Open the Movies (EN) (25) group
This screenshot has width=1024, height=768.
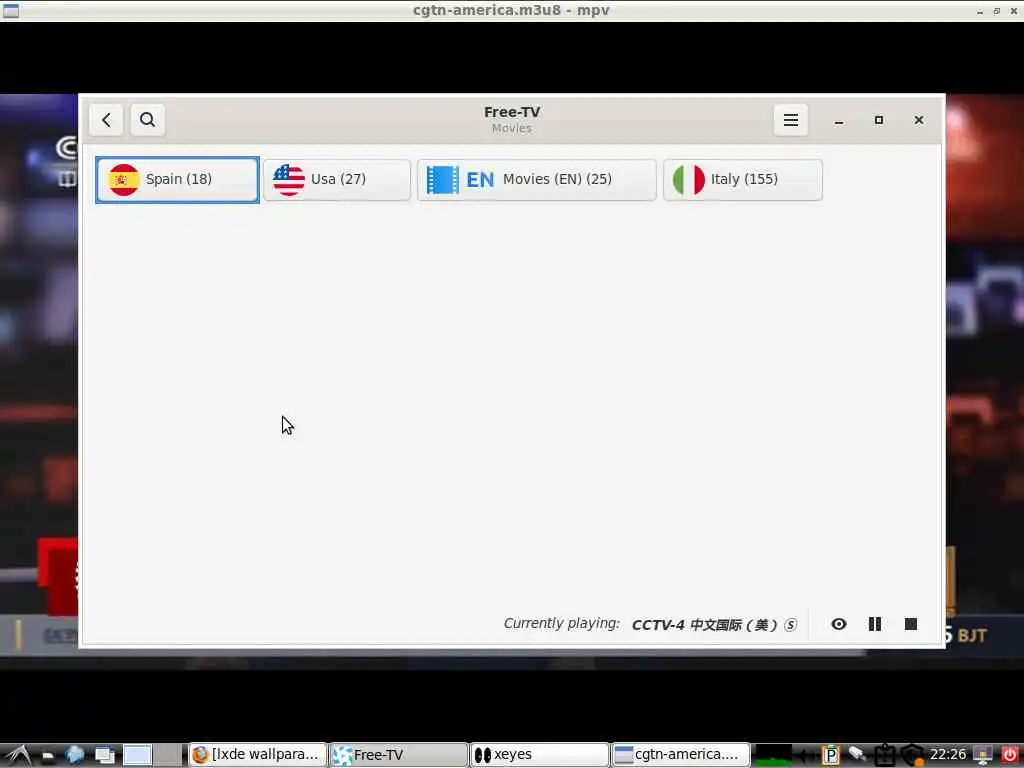click(537, 180)
